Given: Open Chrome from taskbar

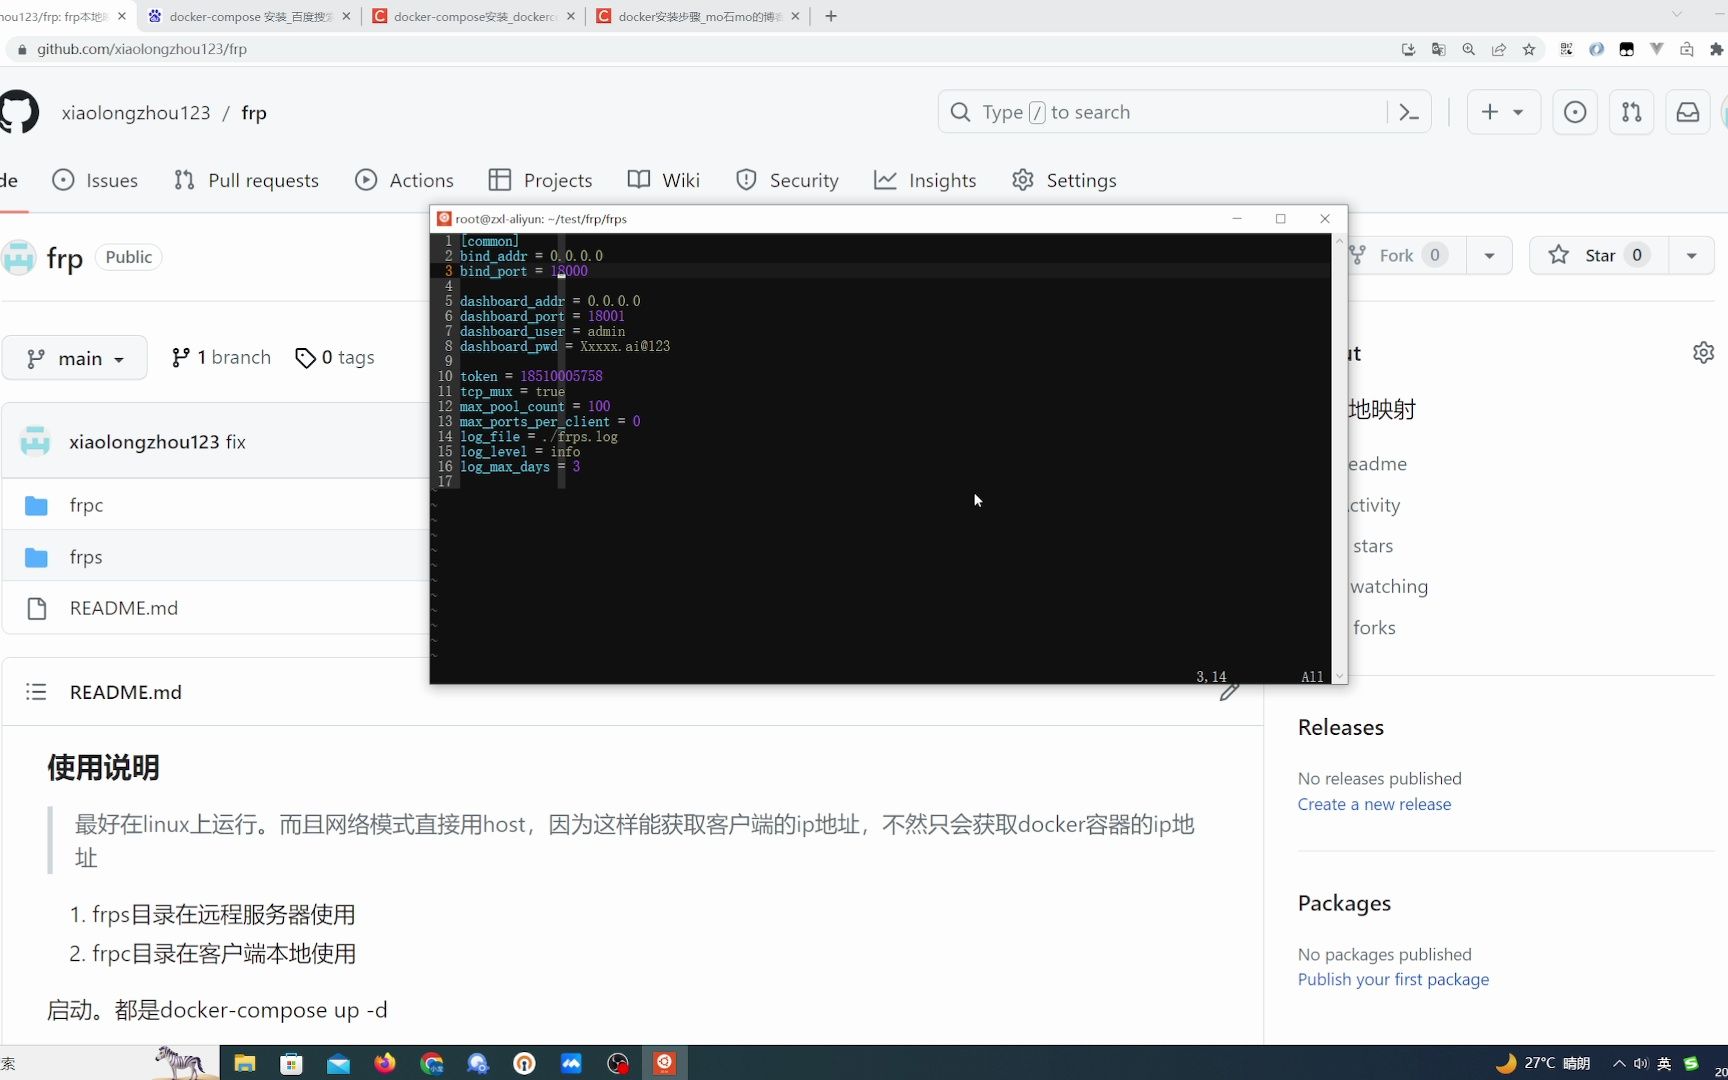Looking at the screenshot, I should pyautogui.click(x=431, y=1063).
